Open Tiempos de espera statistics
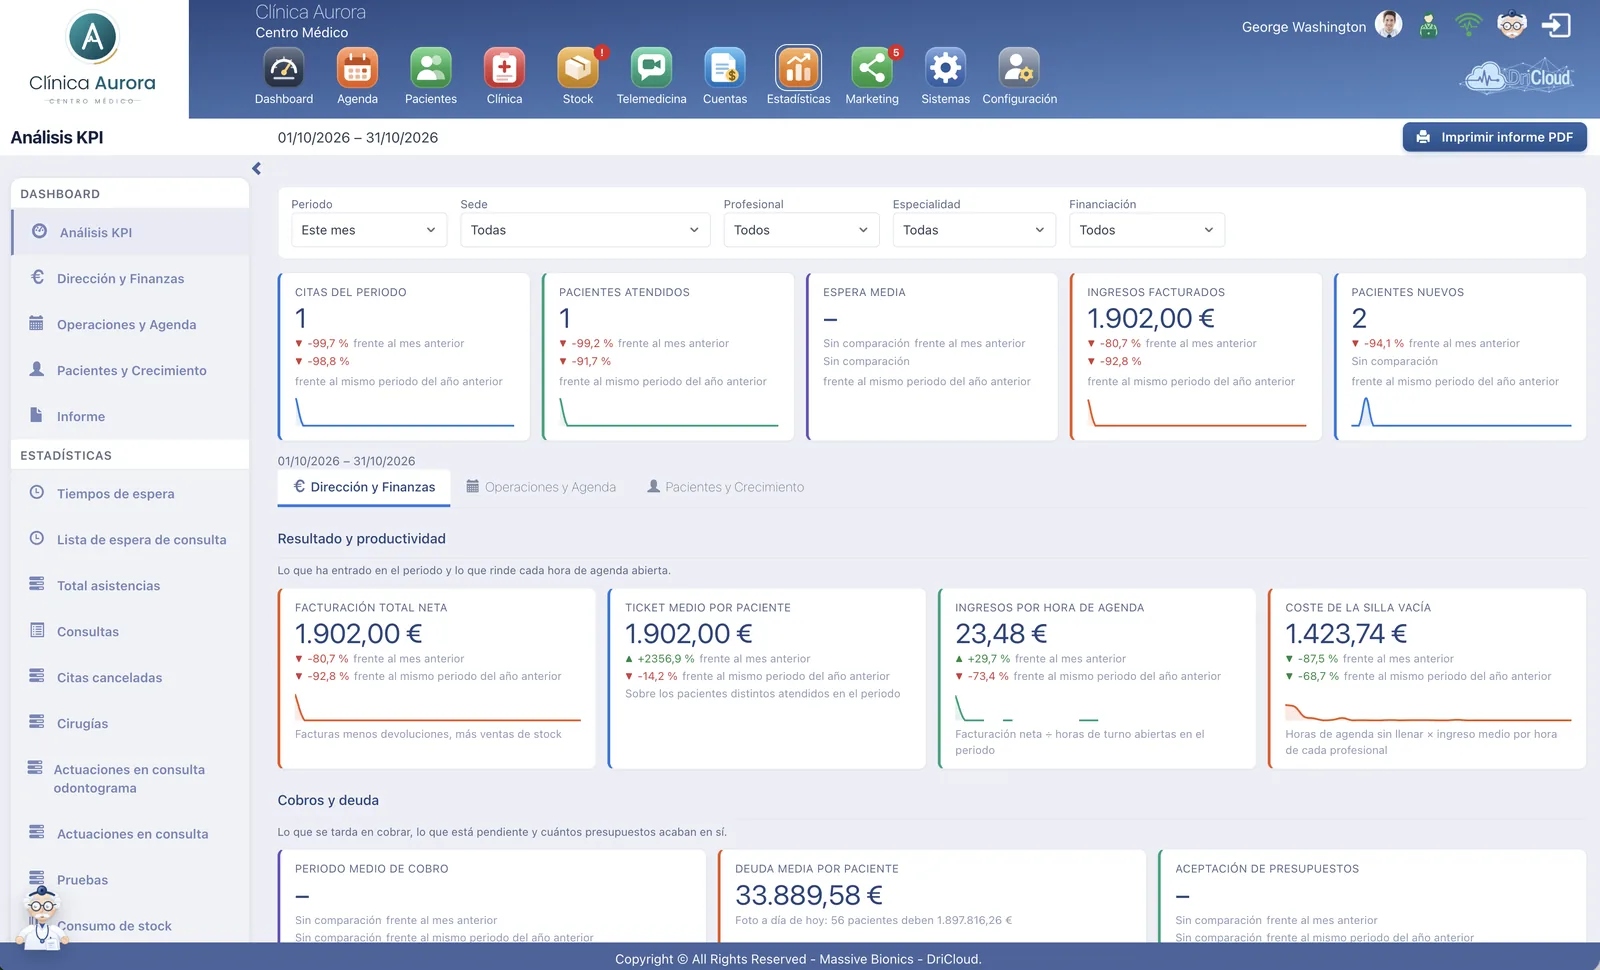The height and width of the screenshot is (970, 1600). [130, 493]
